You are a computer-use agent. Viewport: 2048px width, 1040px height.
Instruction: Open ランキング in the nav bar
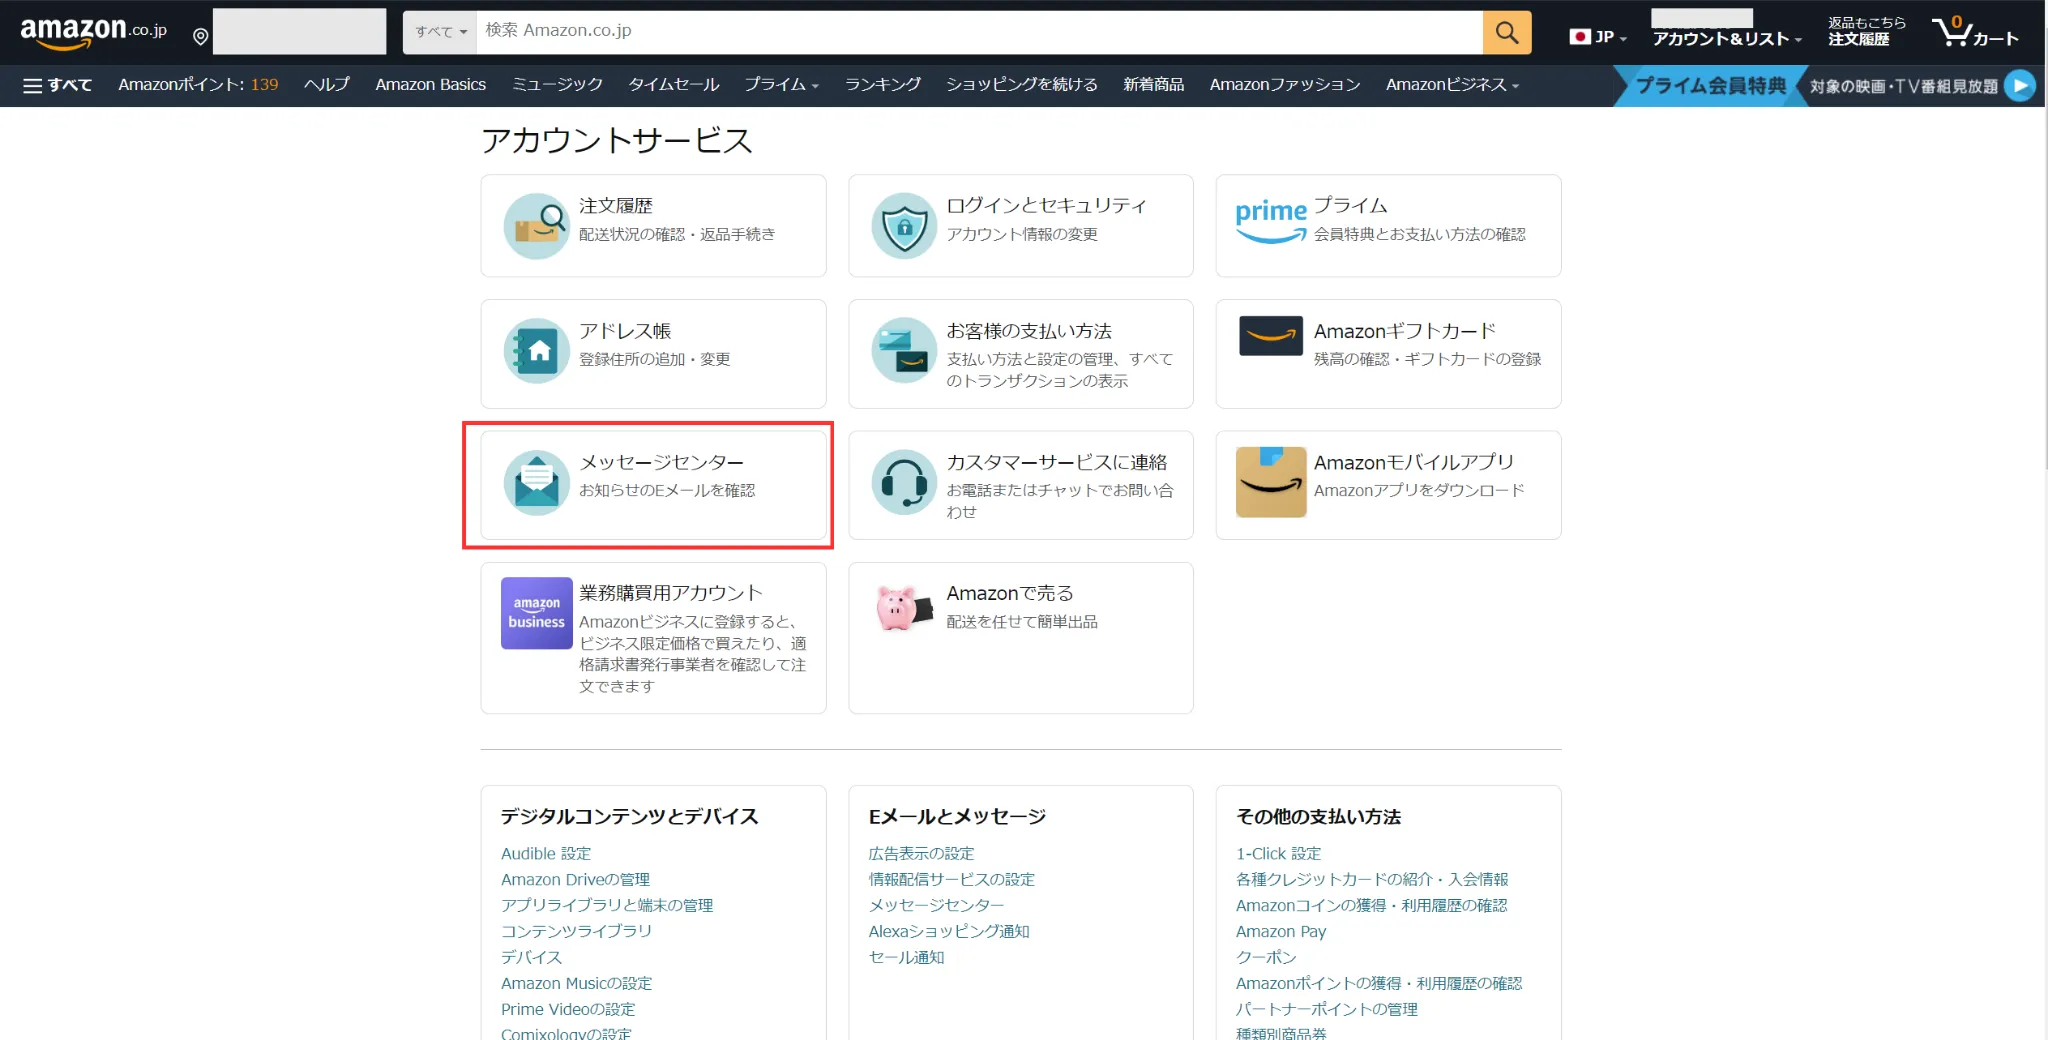click(x=883, y=85)
